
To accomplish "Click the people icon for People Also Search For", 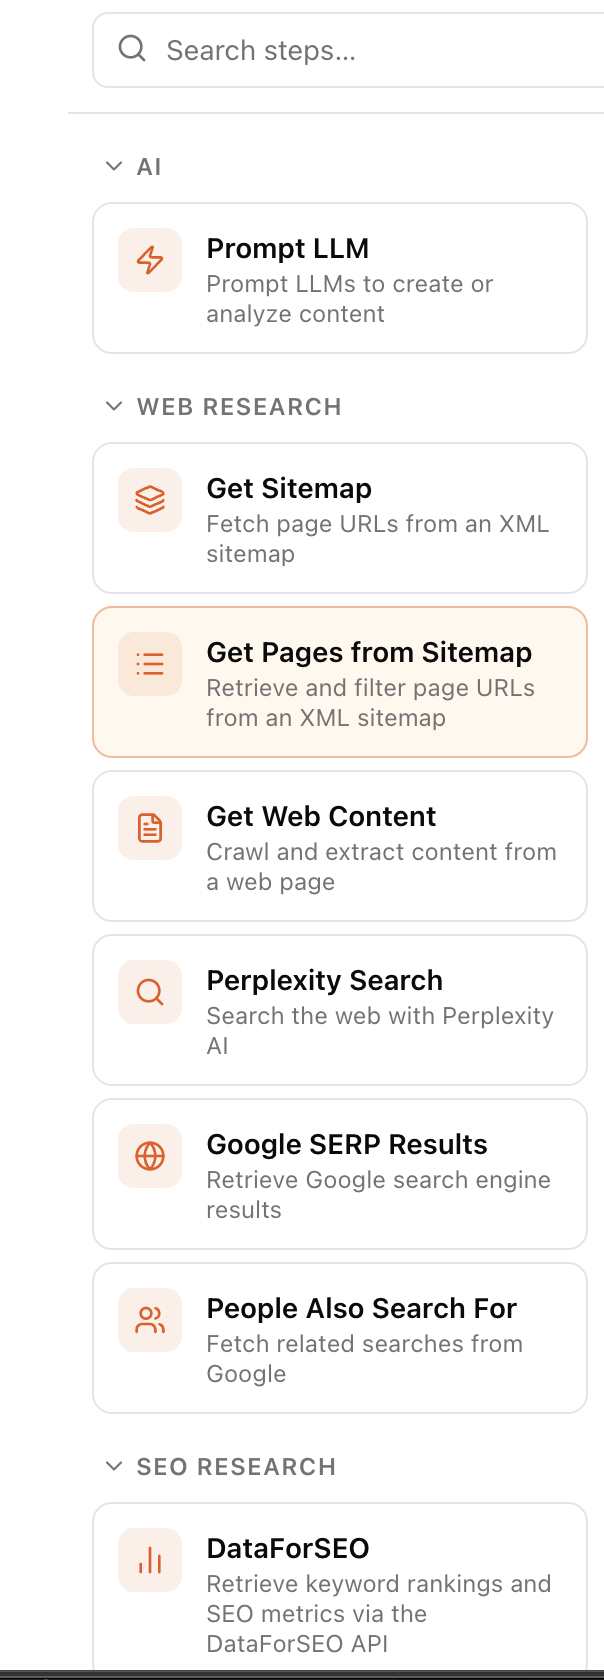I will click(x=150, y=1320).
